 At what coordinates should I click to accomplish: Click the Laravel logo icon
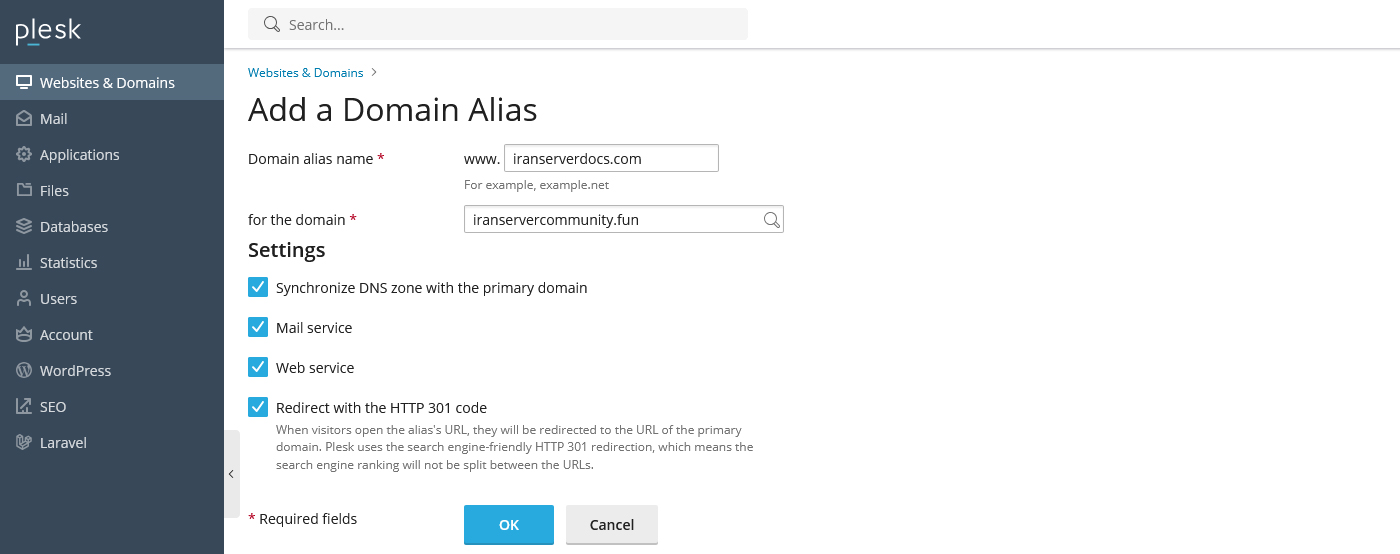pos(24,443)
